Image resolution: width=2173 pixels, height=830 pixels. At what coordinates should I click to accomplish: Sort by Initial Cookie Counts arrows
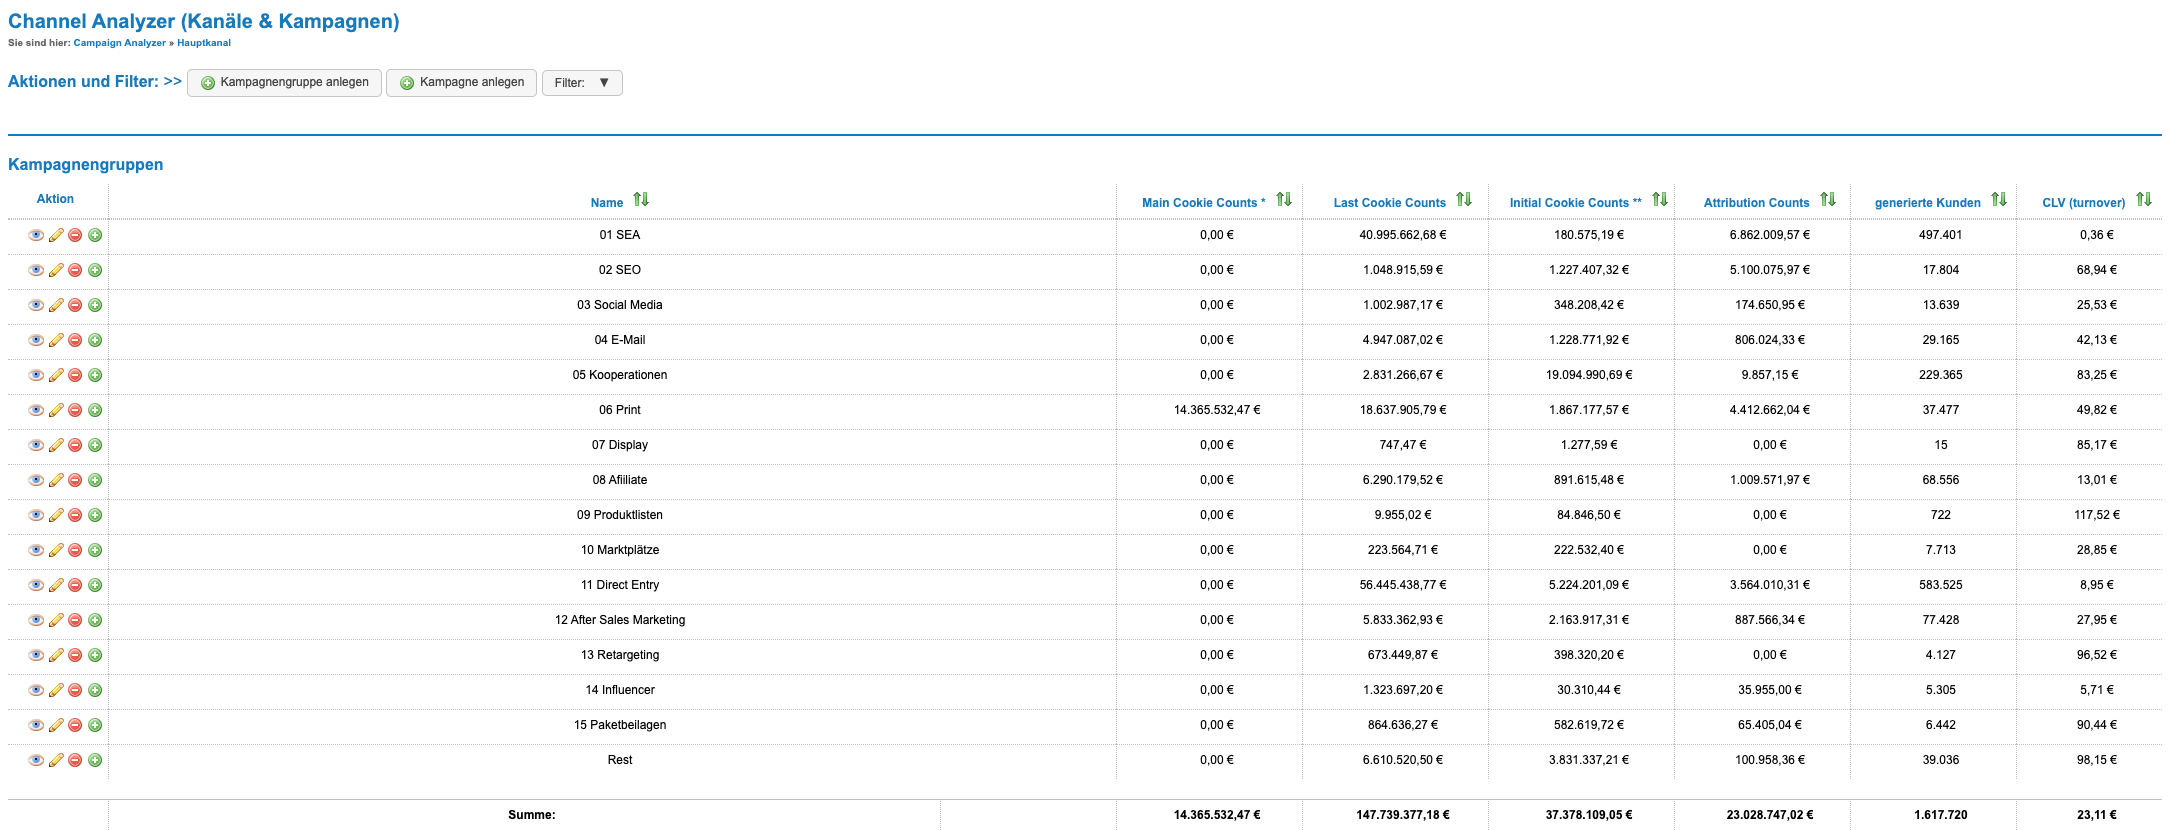[x=1660, y=200]
